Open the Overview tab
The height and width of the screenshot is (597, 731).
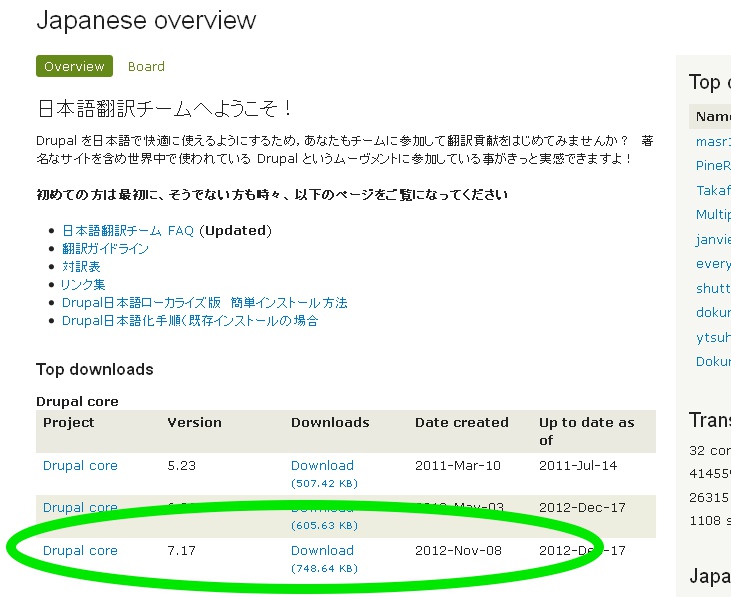point(74,66)
